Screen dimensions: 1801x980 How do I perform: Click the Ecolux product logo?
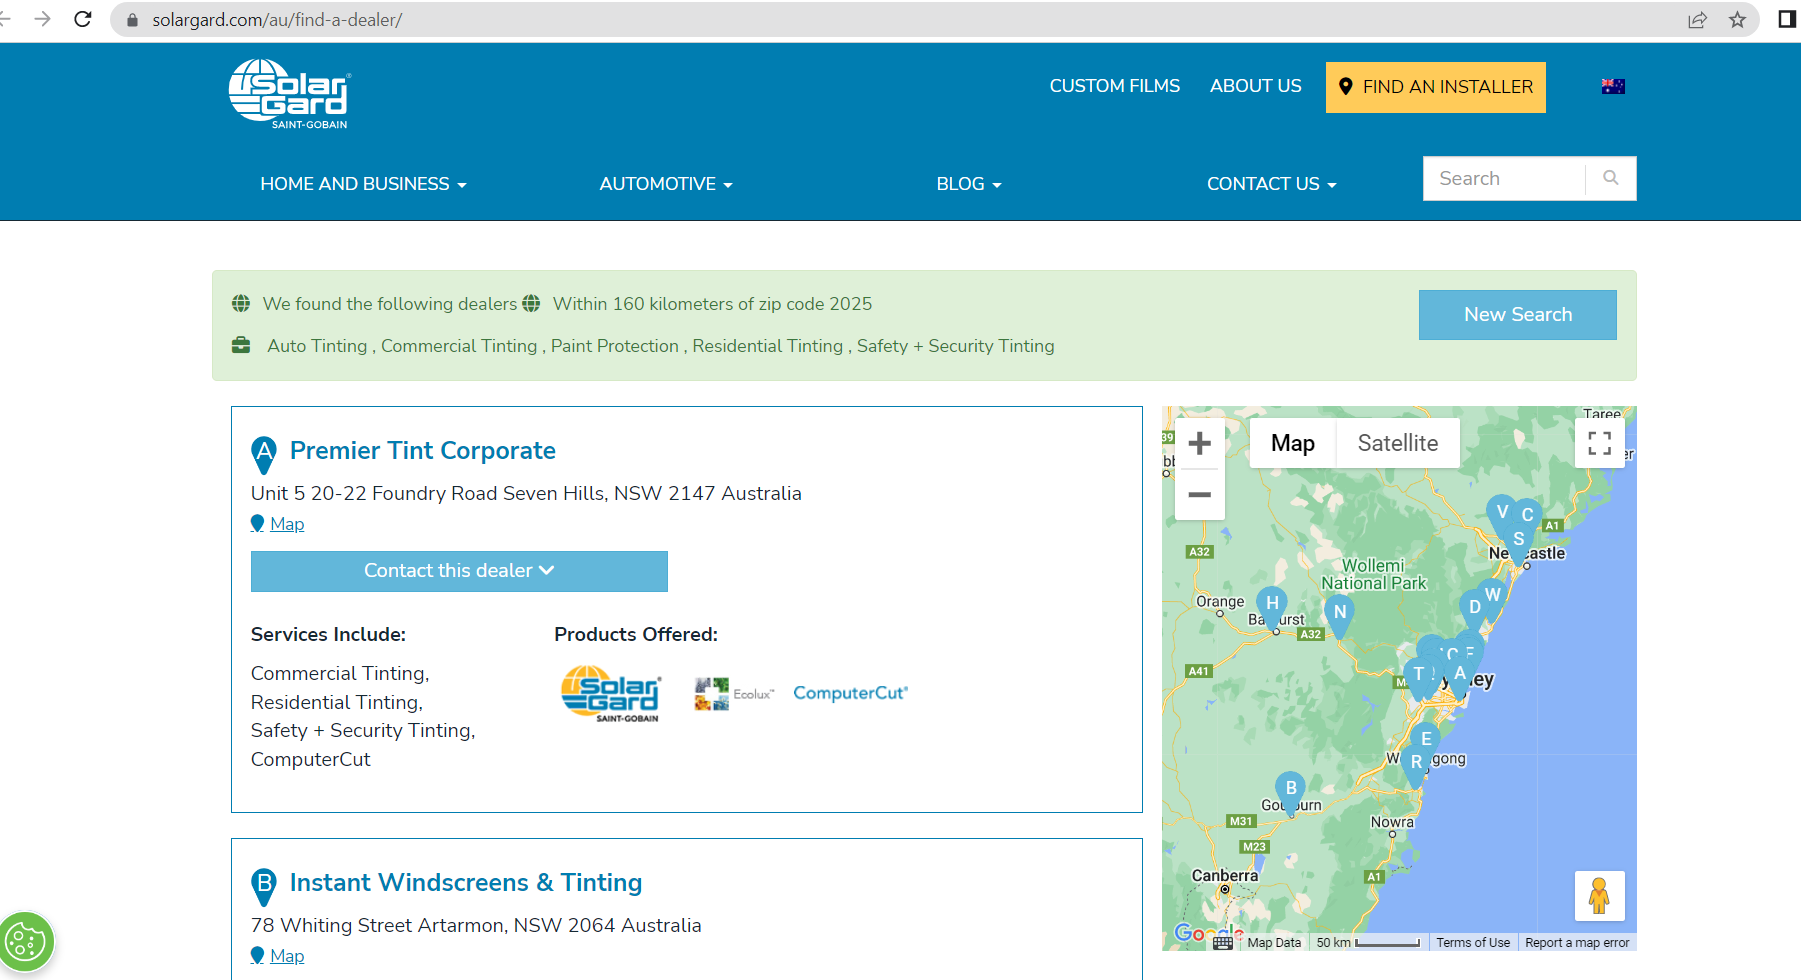[734, 694]
